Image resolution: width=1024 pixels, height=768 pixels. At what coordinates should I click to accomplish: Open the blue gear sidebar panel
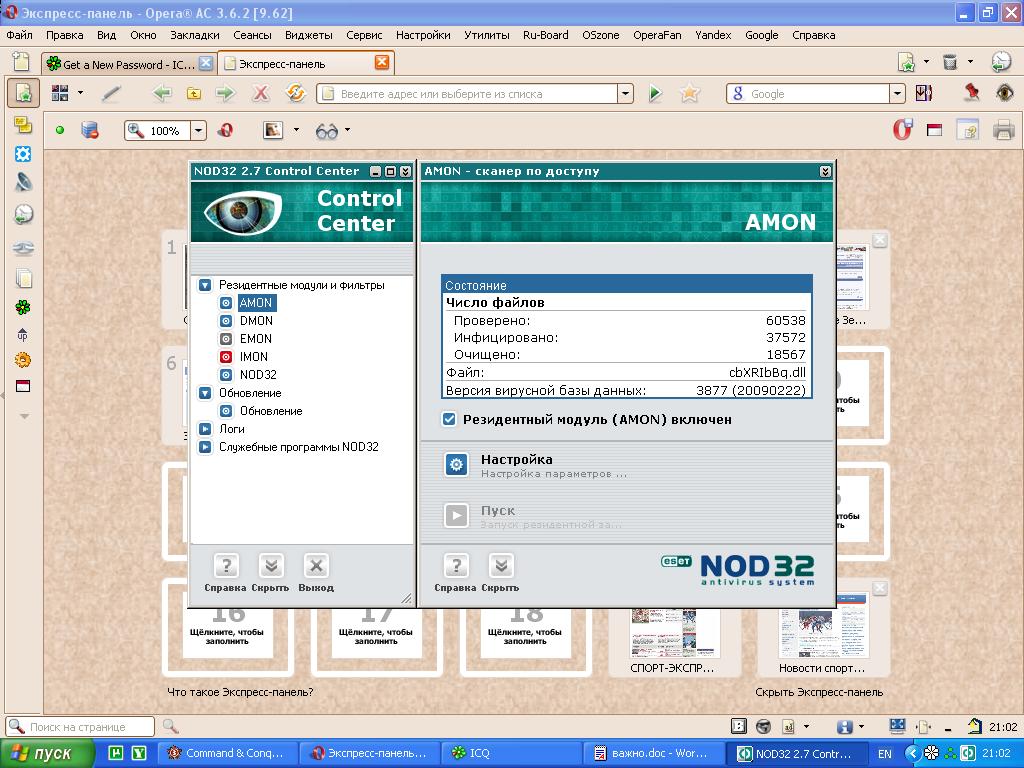pyautogui.click(x=23, y=155)
